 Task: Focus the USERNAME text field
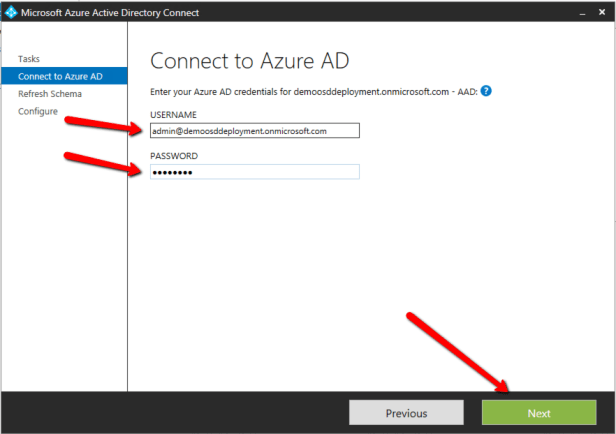click(x=253, y=130)
